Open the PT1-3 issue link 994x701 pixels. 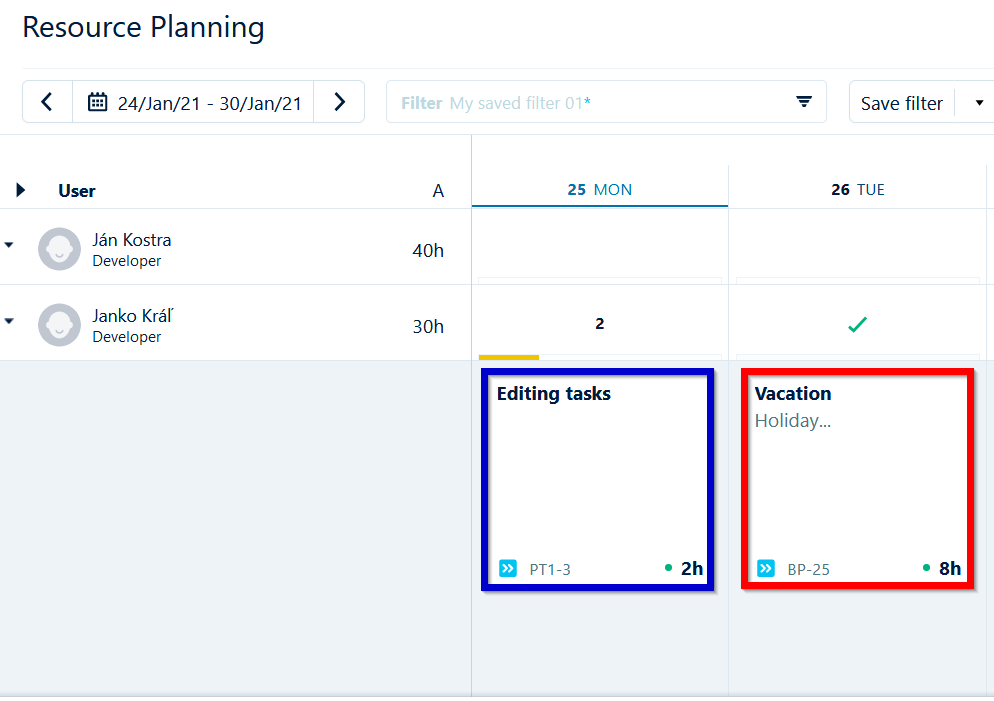click(550, 570)
